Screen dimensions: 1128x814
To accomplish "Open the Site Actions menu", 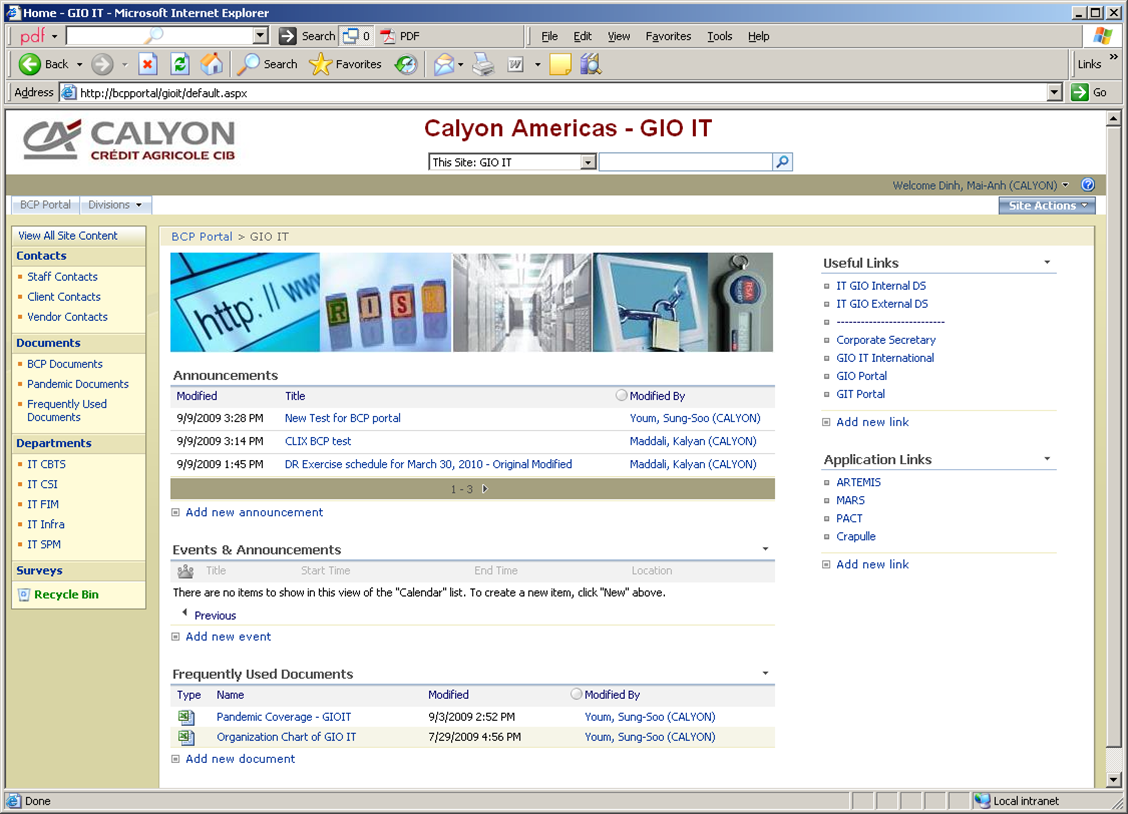I will coord(1047,206).
